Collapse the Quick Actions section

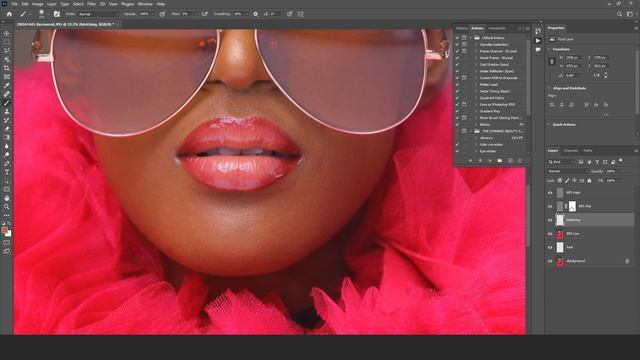[549, 124]
